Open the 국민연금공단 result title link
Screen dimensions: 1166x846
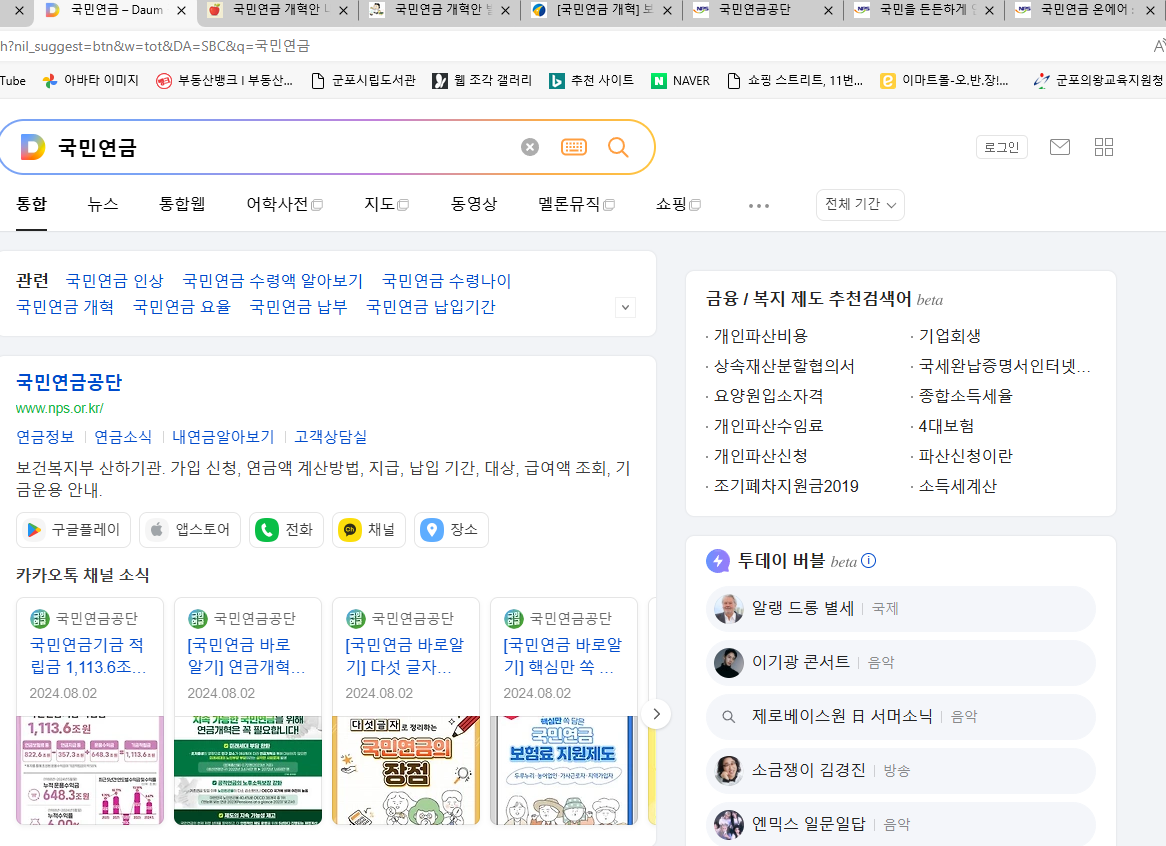[x=69, y=382]
